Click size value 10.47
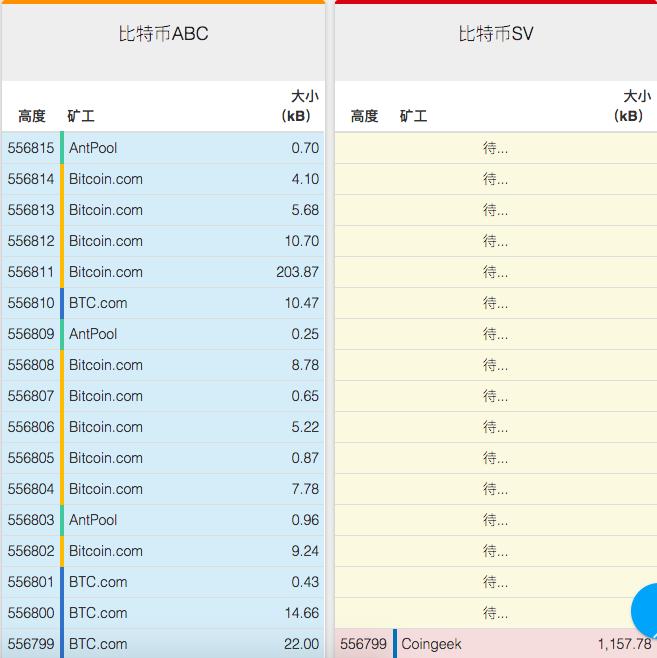Image resolution: width=657 pixels, height=658 pixels. click(302, 303)
